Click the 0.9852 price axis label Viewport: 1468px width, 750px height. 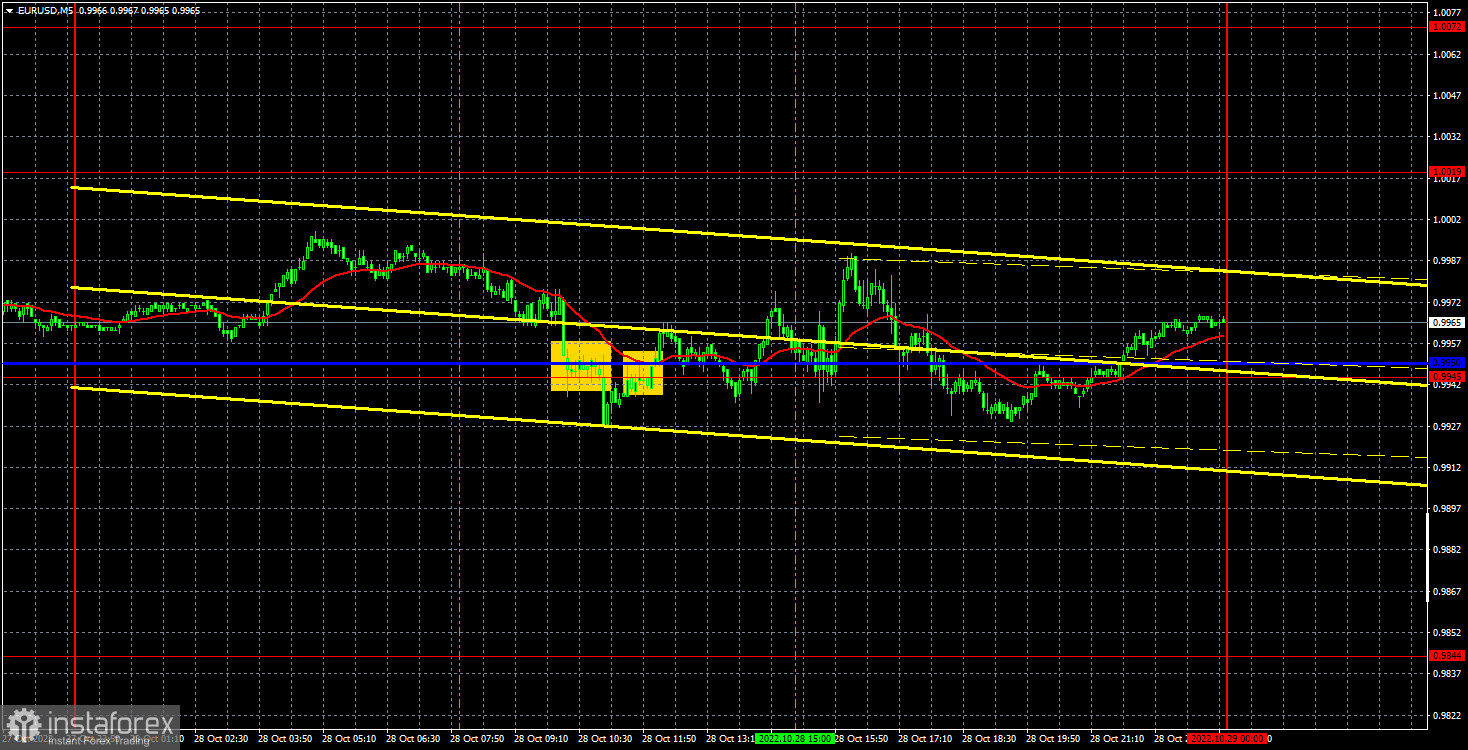(x=1447, y=632)
